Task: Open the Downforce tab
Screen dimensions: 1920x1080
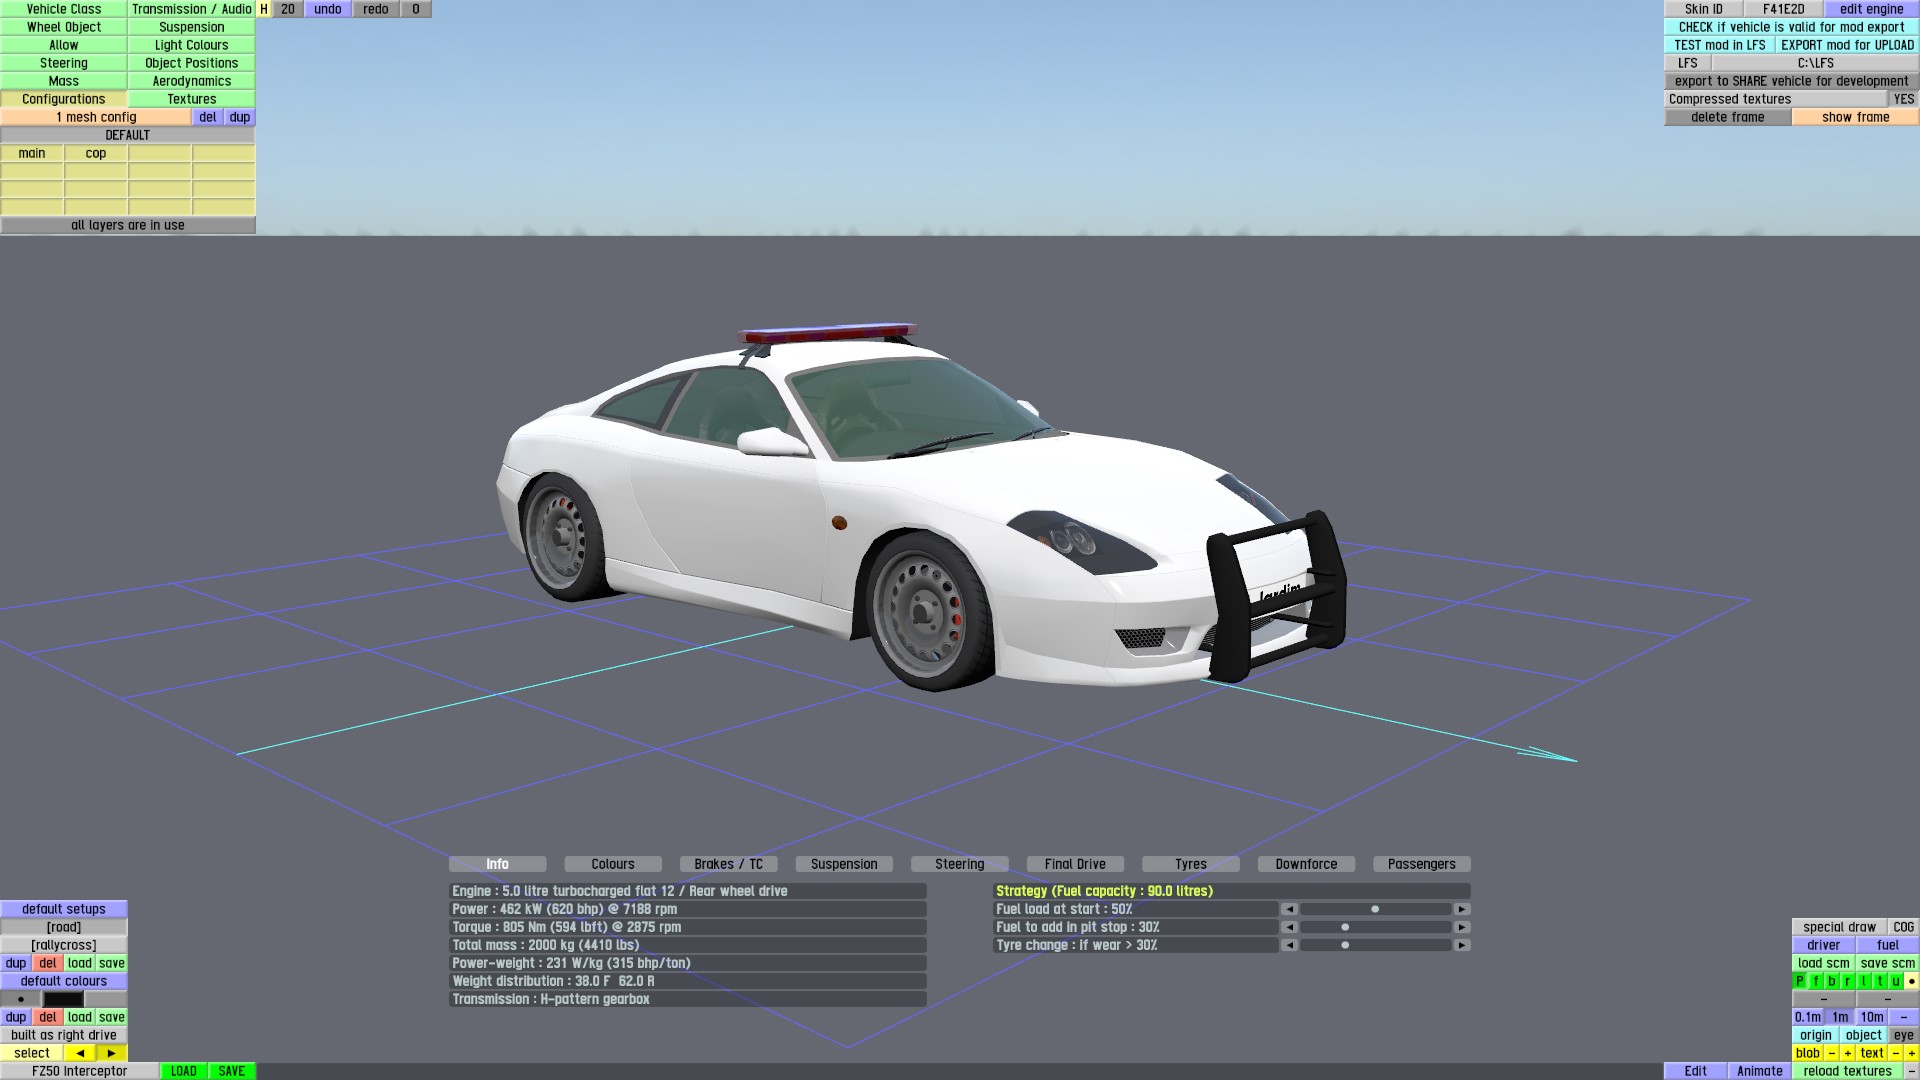Action: point(1306,864)
